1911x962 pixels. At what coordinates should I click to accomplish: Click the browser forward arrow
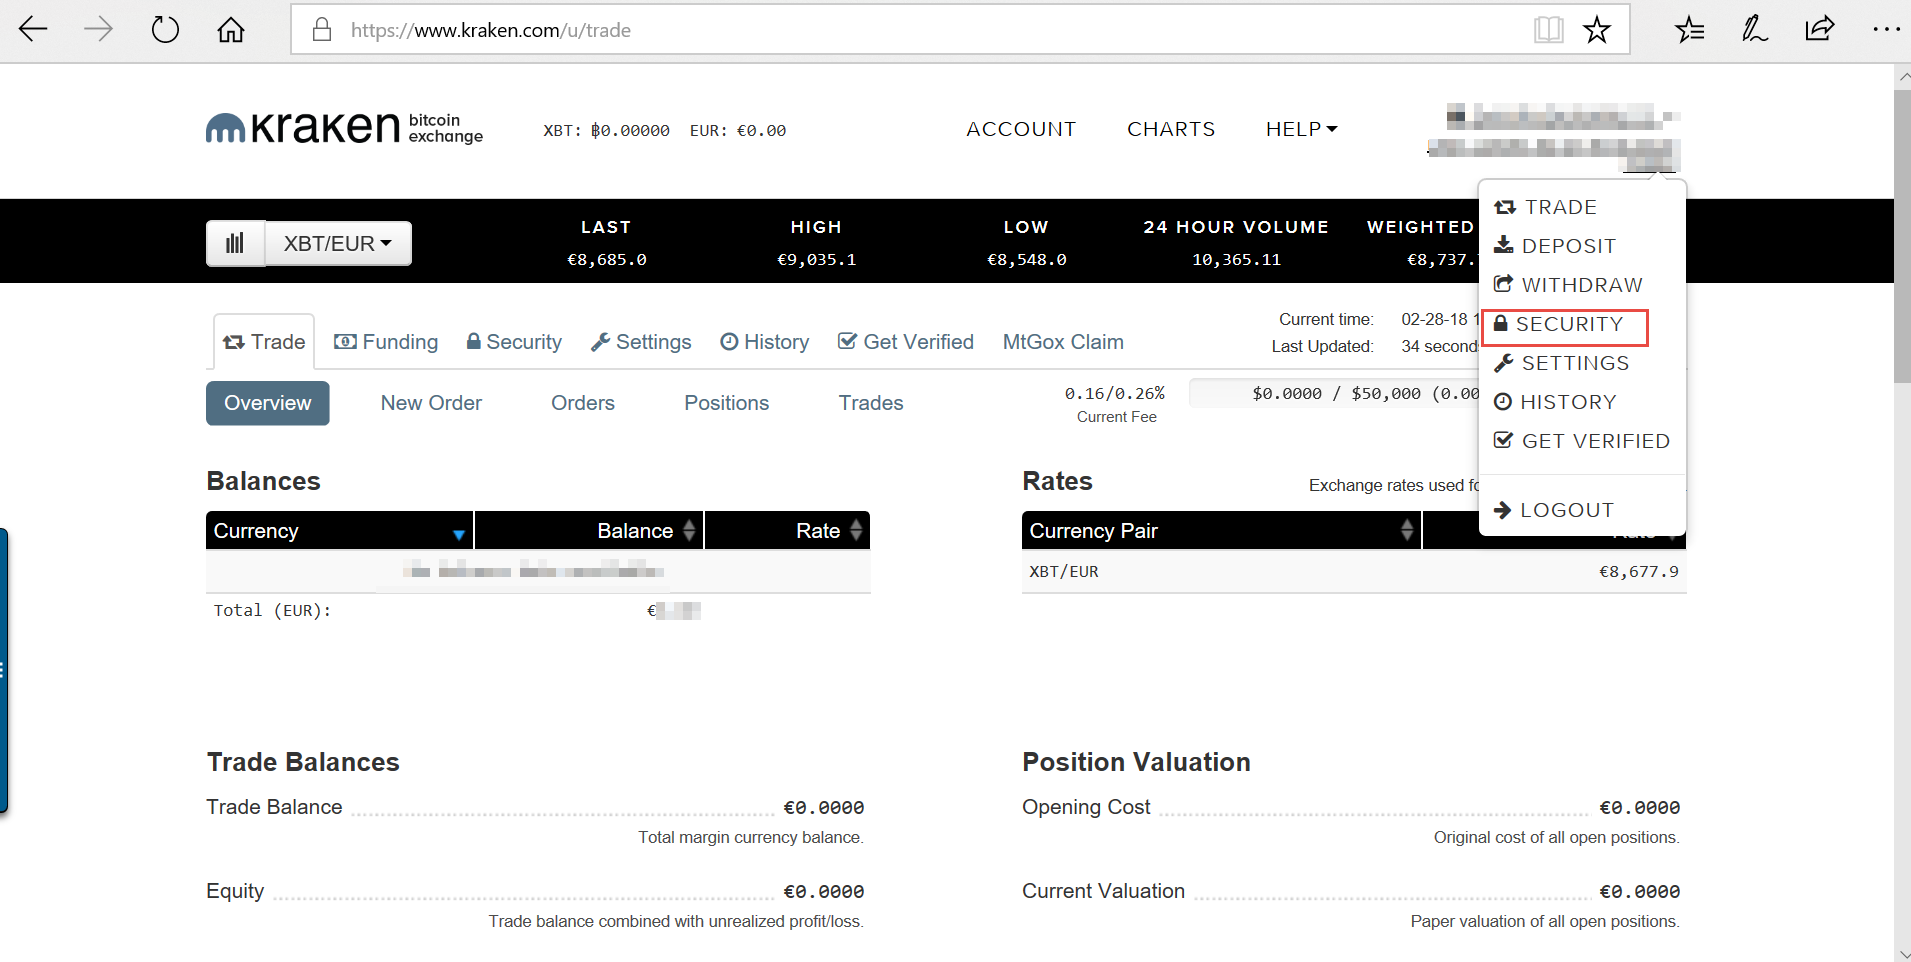point(98,29)
